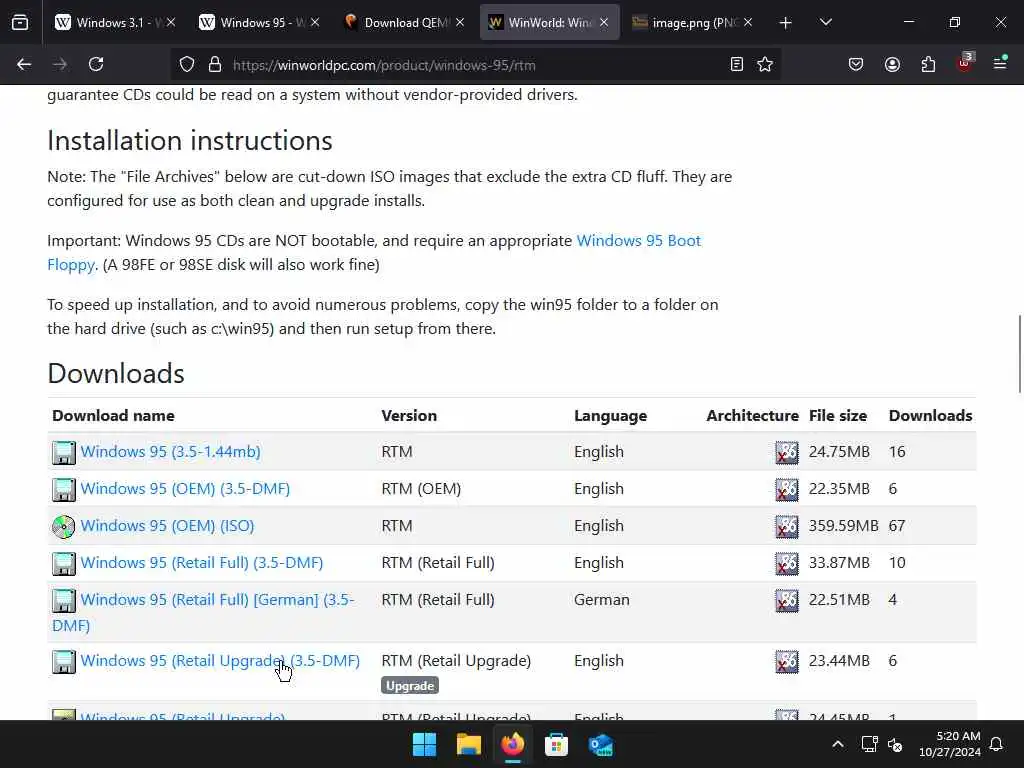
Task: Open File Explorer from taskbar
Action: pos(468,744)
